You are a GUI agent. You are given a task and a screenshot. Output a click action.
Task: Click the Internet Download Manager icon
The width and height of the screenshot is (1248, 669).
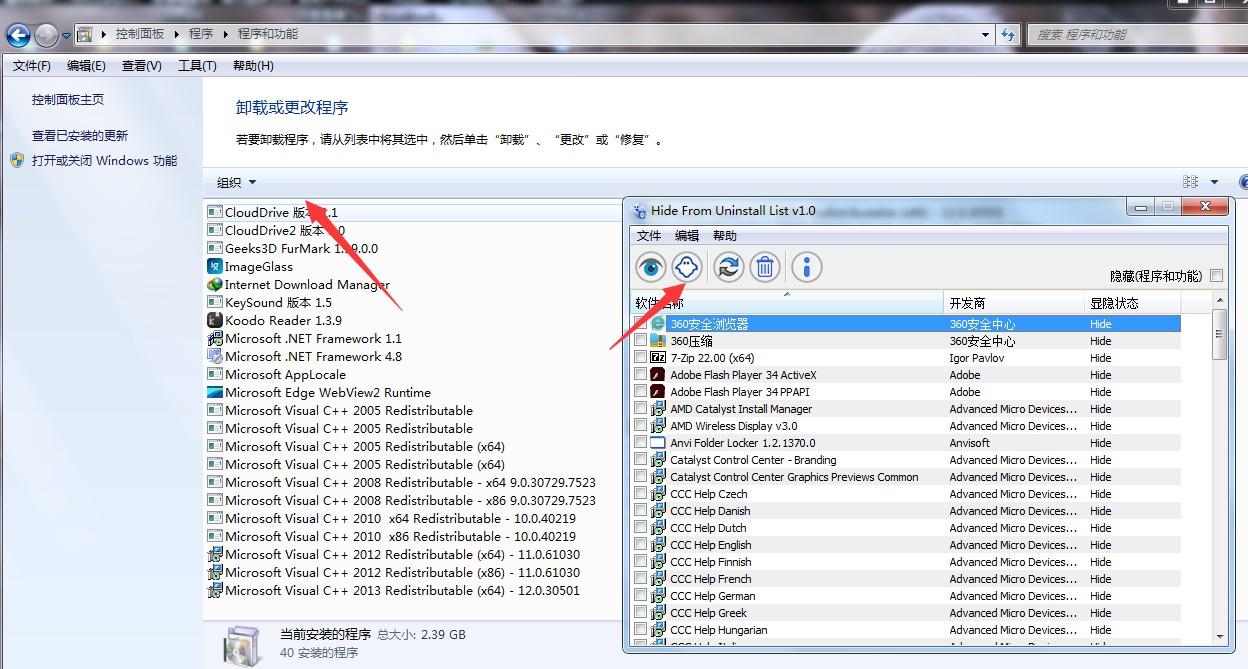click(214, 284)
